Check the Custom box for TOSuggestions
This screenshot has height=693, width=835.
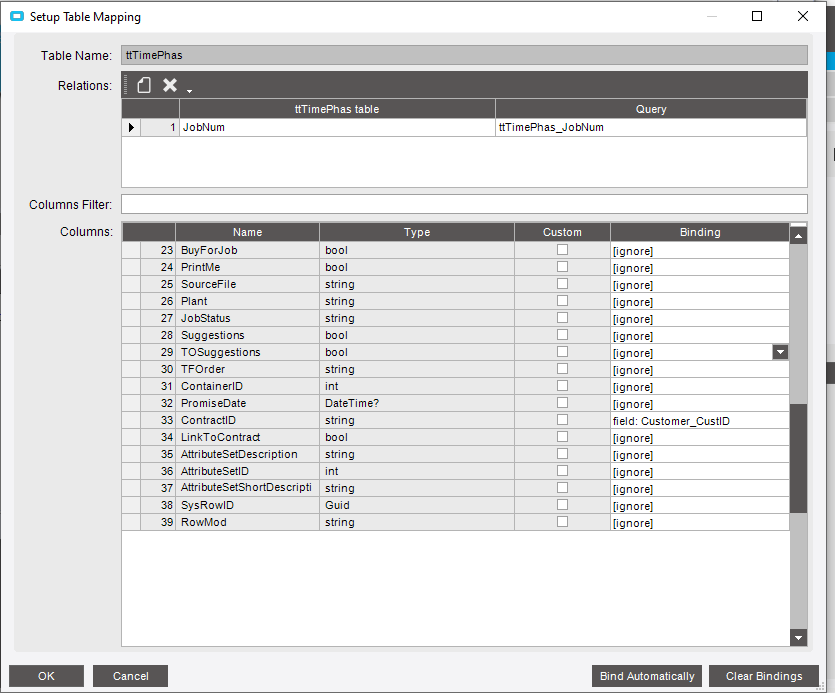[562, 352]
